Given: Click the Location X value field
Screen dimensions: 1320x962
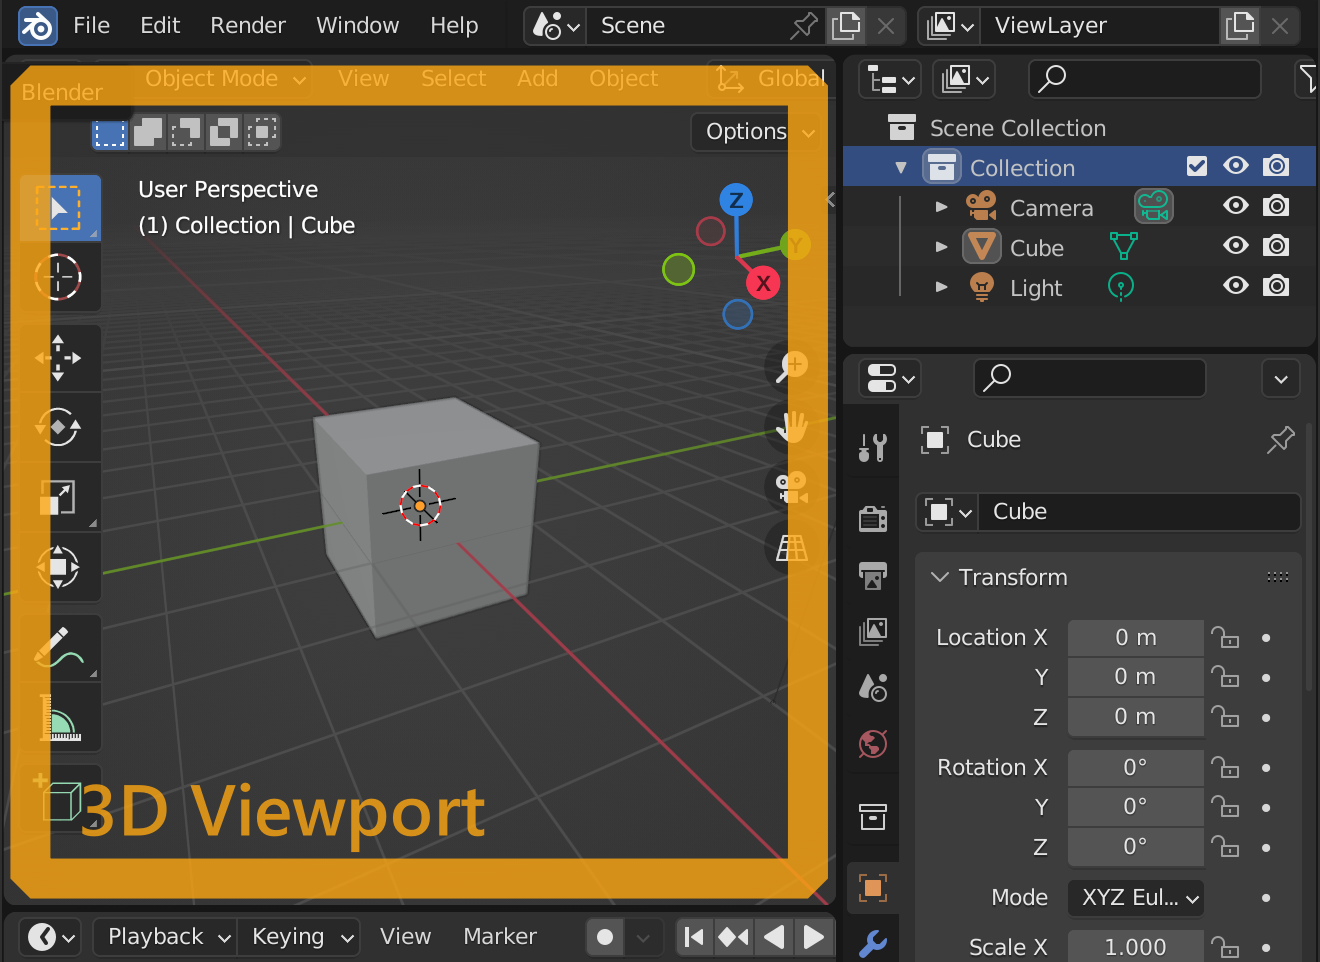Looking at the screenshot, I should 1136,638.
